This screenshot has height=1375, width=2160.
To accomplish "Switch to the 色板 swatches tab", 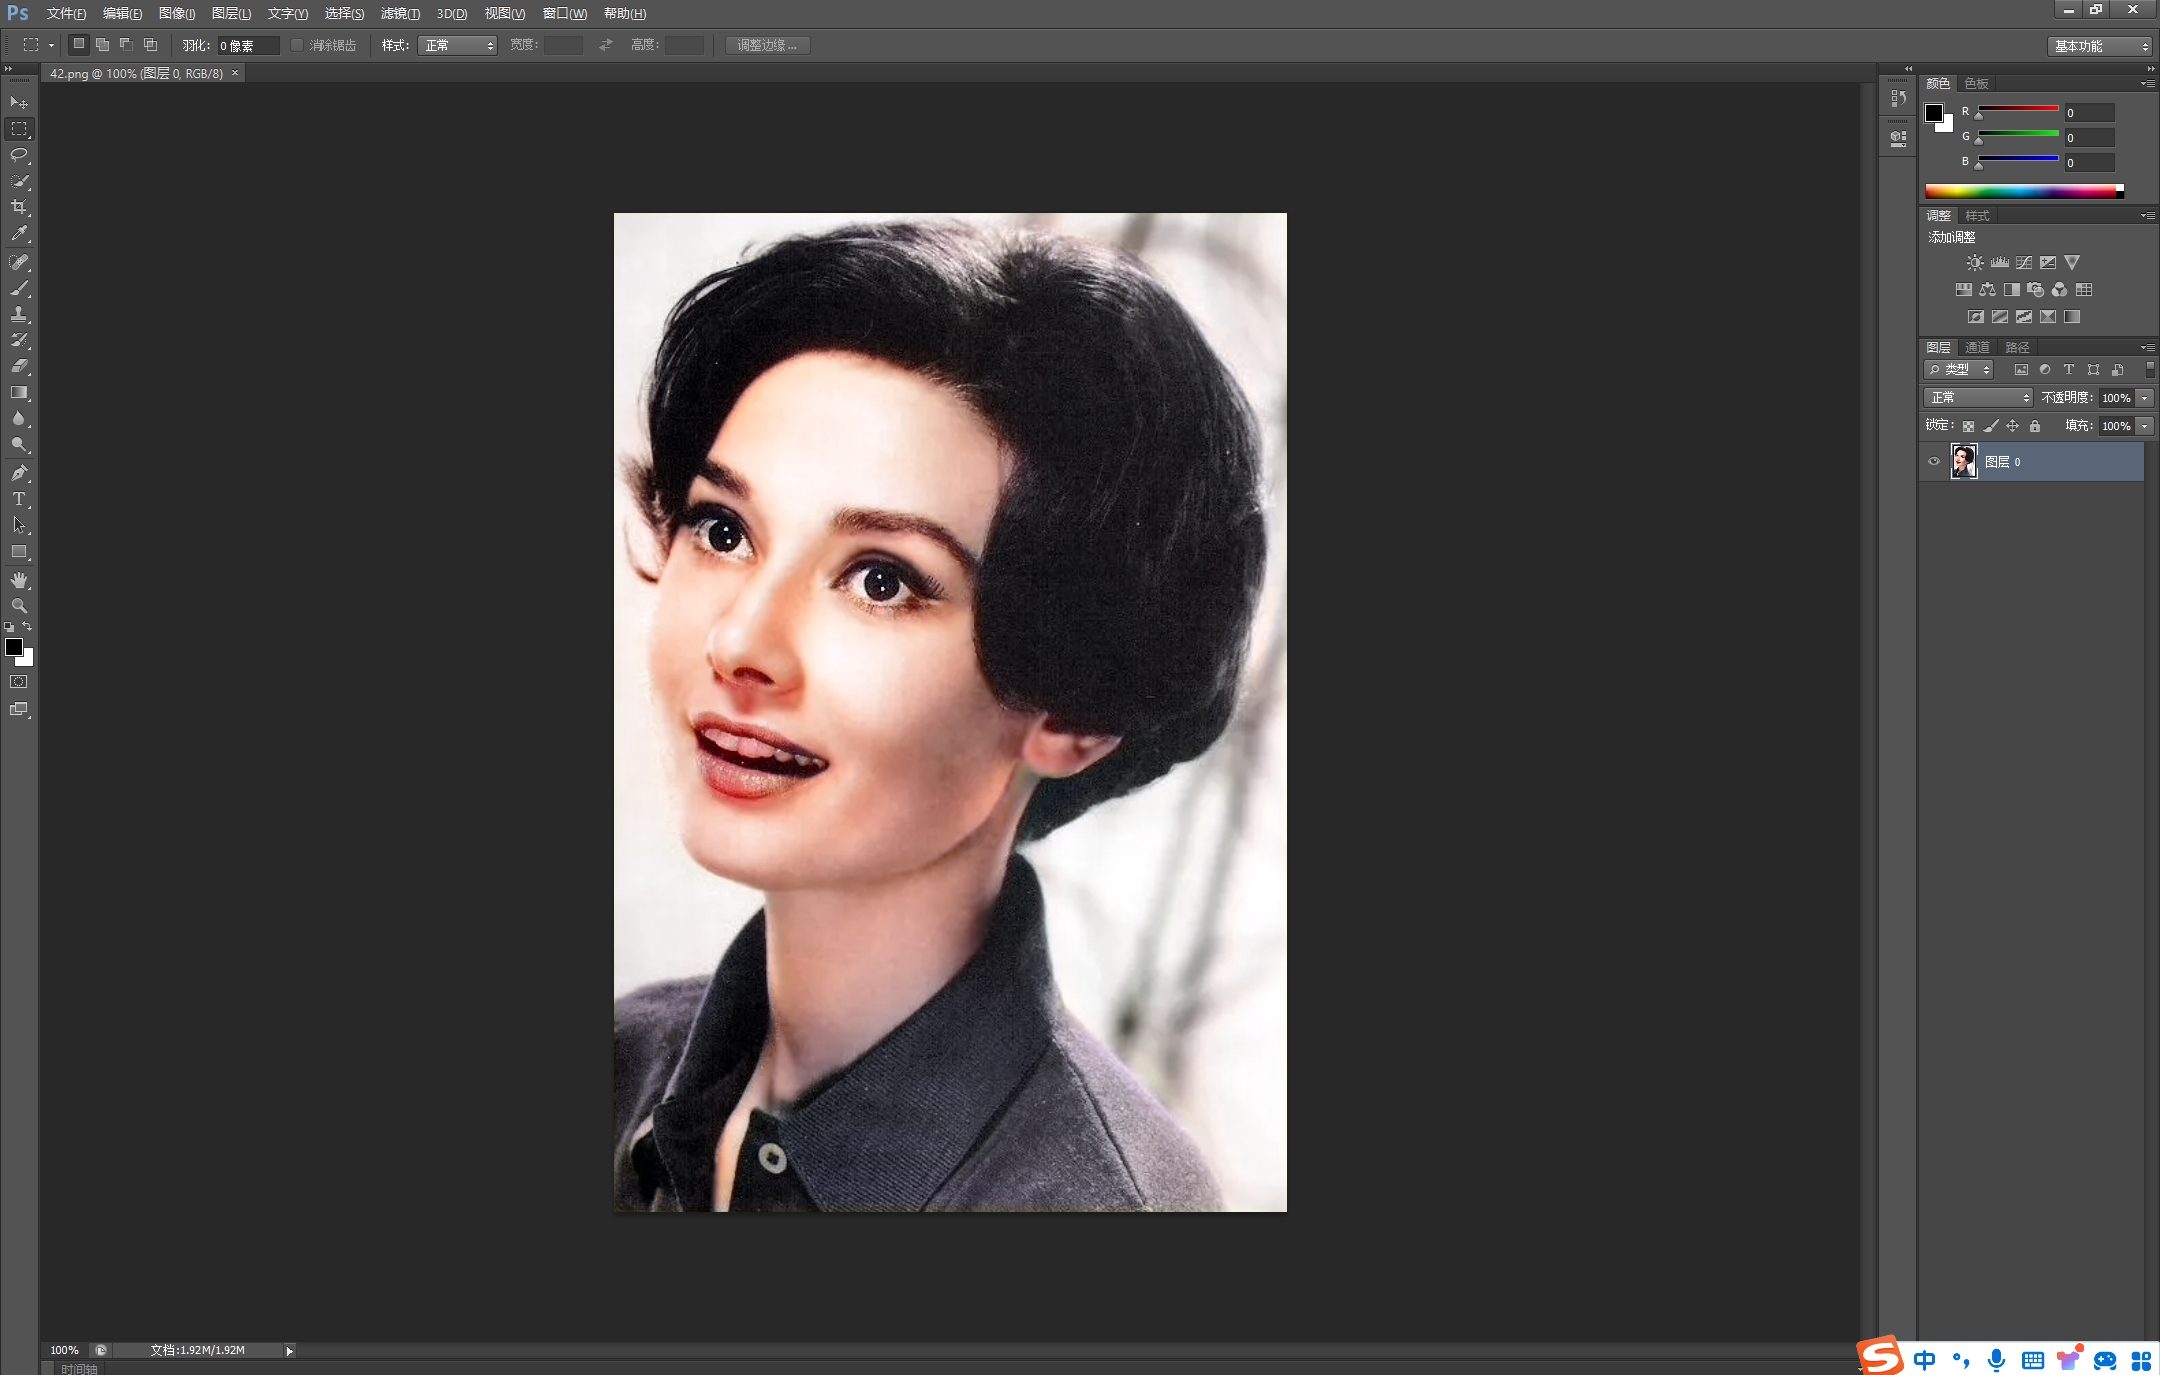I will point(1976,84).
